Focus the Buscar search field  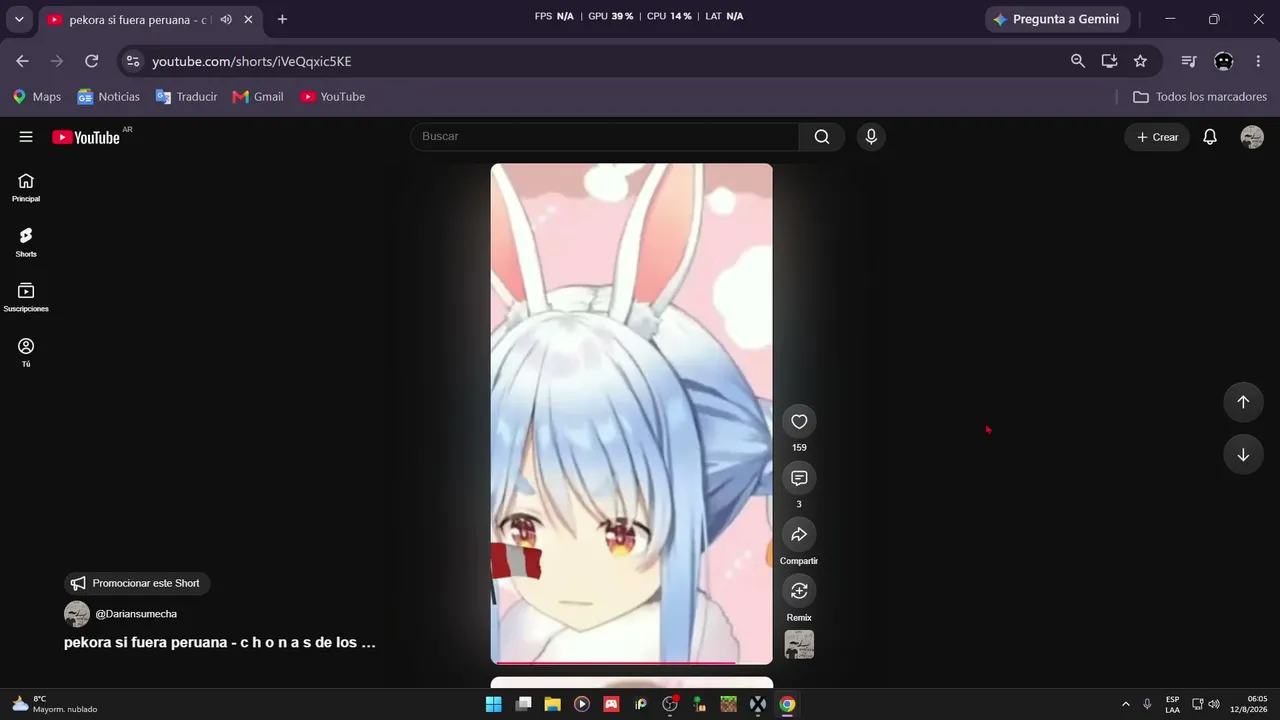[x=605, y=137]
